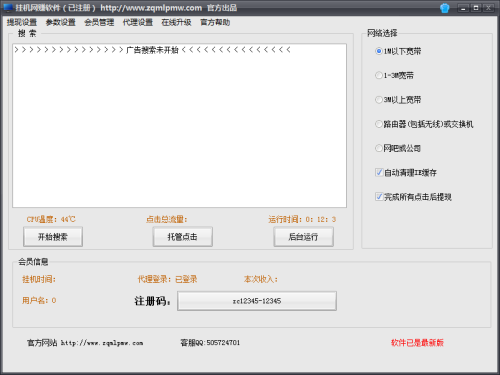
Task: Open the 参数设置 menu
Action: (x=61, y=22)
